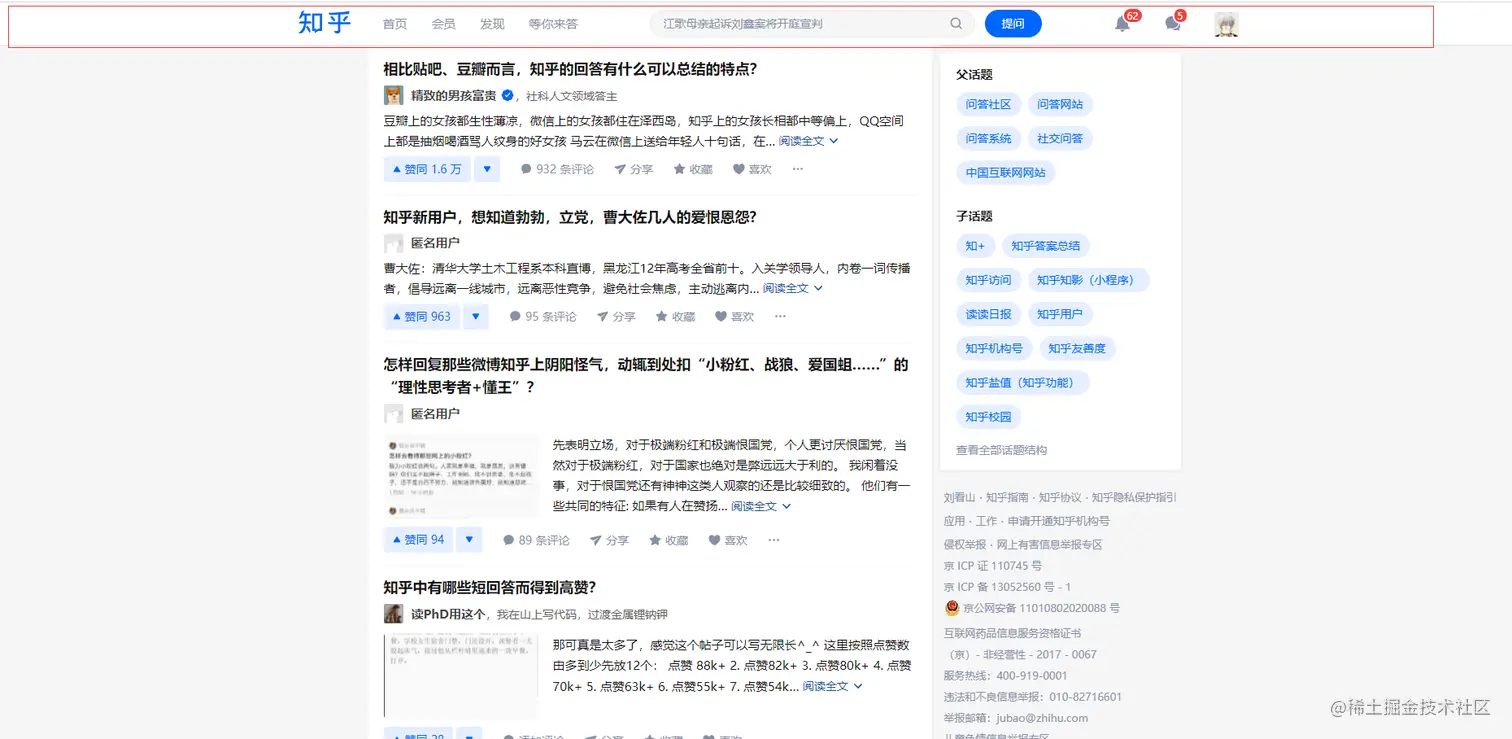Viewport: 1512px width, 739px height.
Task: Open the 932 条评论 comments
Action: point(557,169)
